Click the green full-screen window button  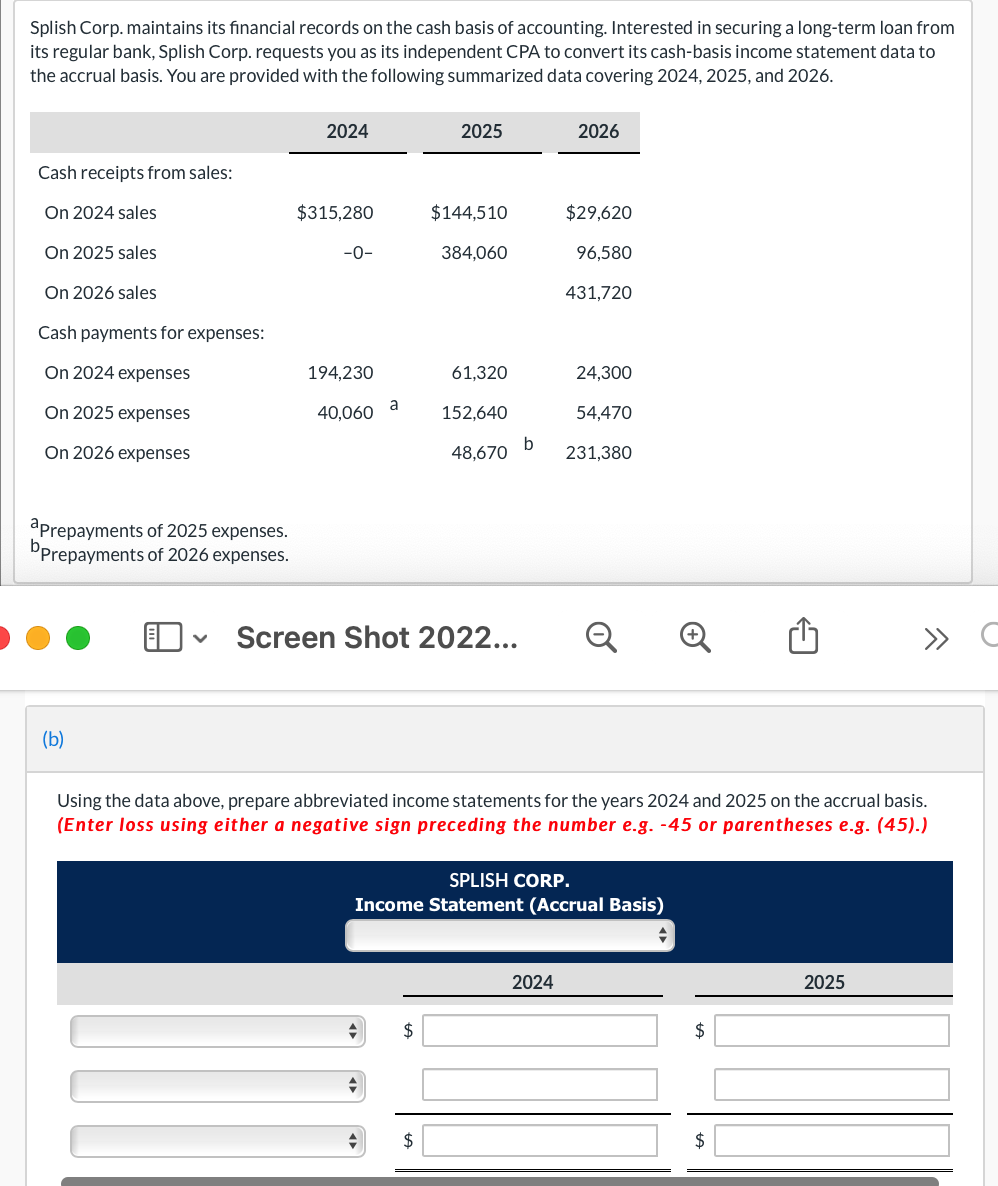(x=78, y=638)
